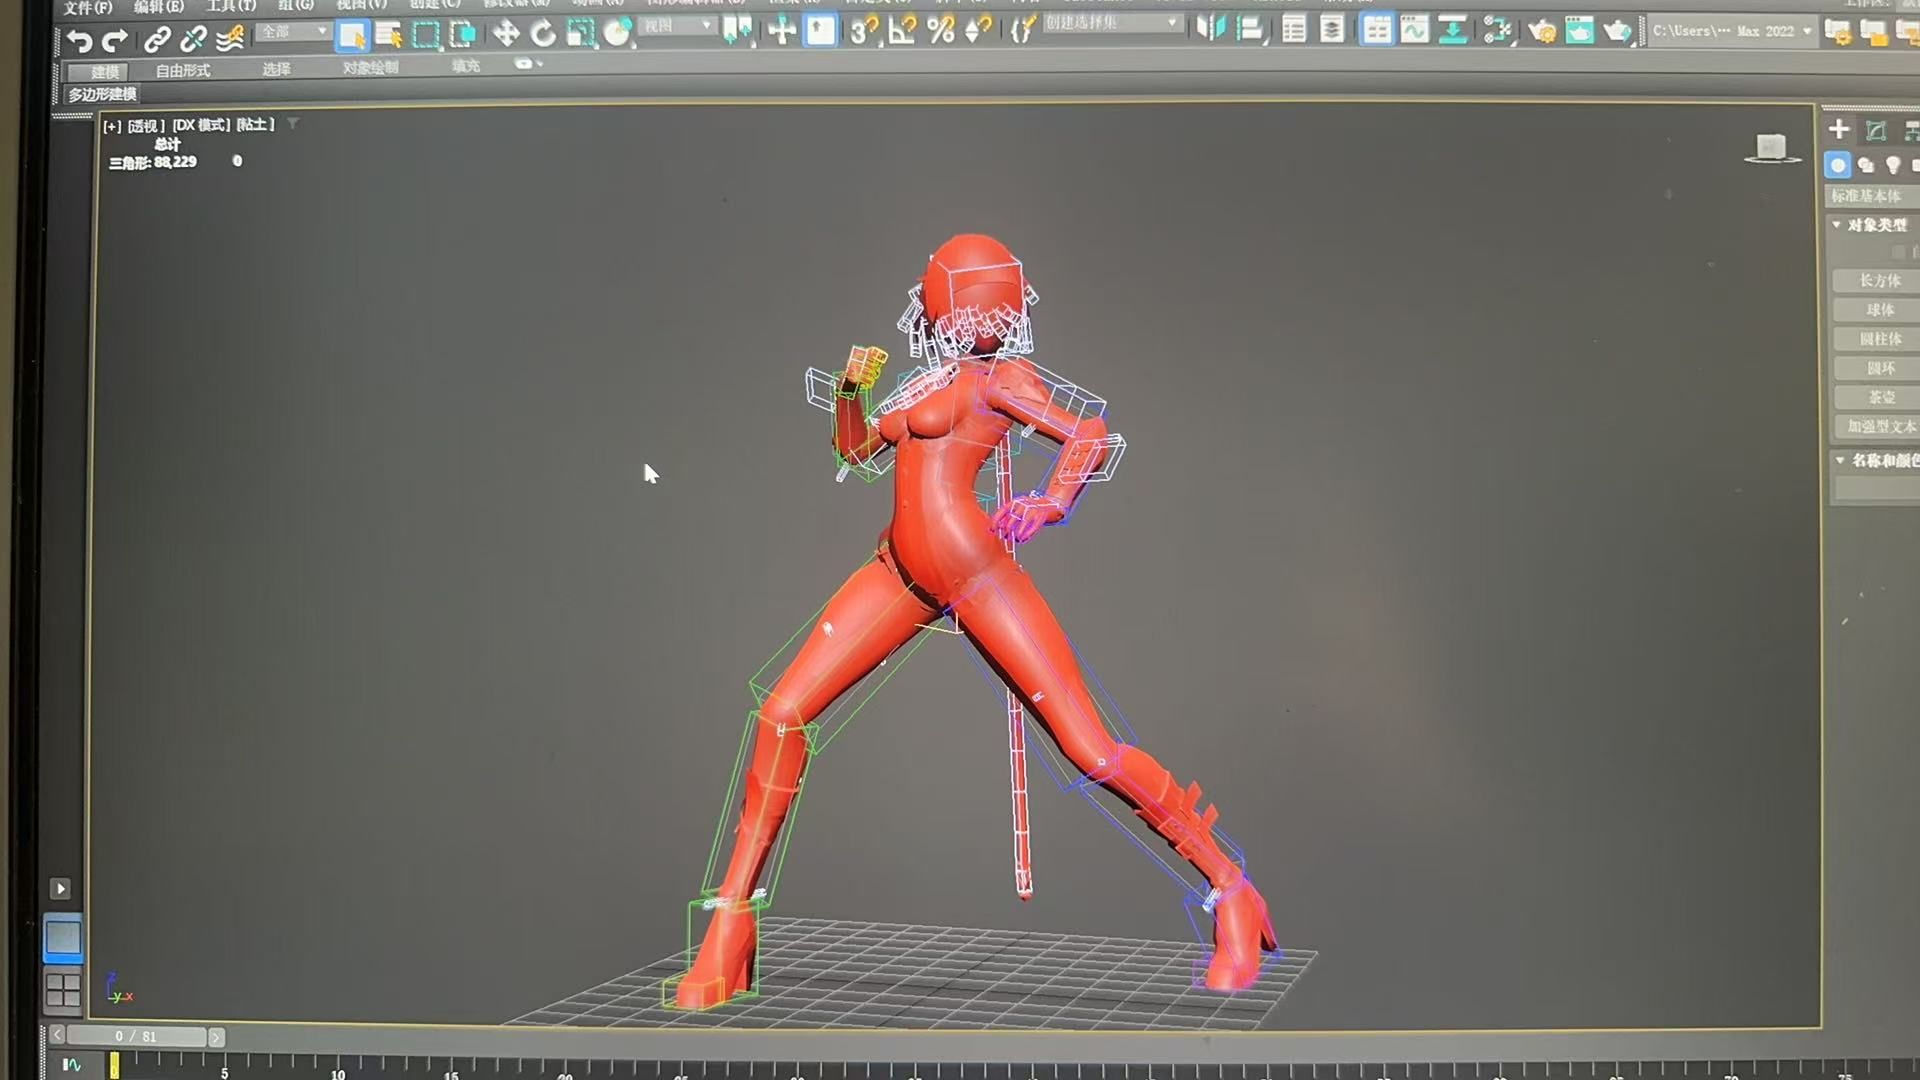Select the Lights bulb category icon
The image size is (1920, 1080).
pyautogui.click(x=1893, y=165)
